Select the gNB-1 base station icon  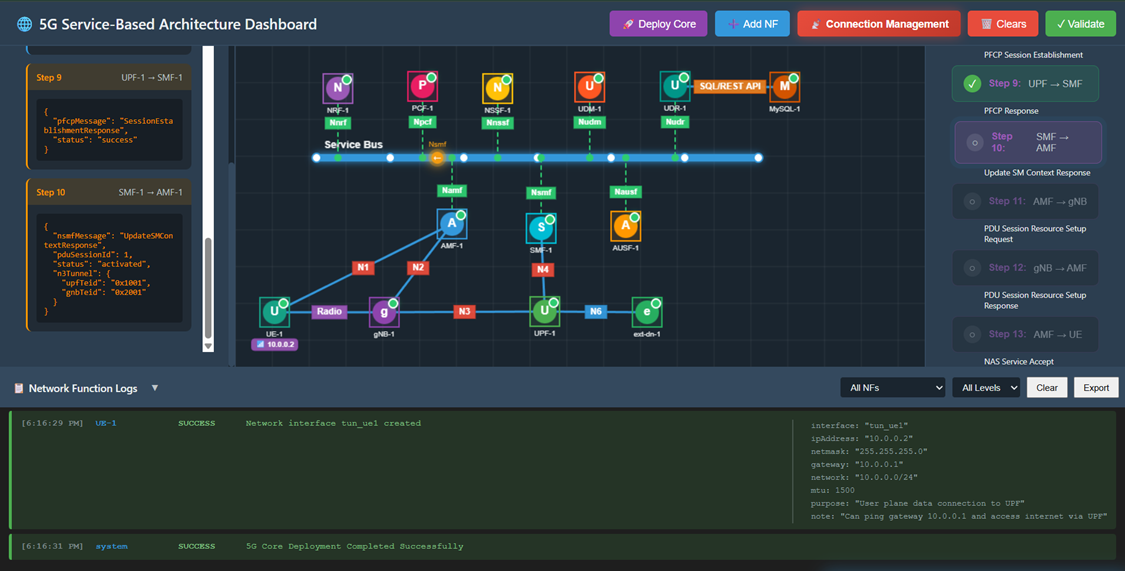384,312
